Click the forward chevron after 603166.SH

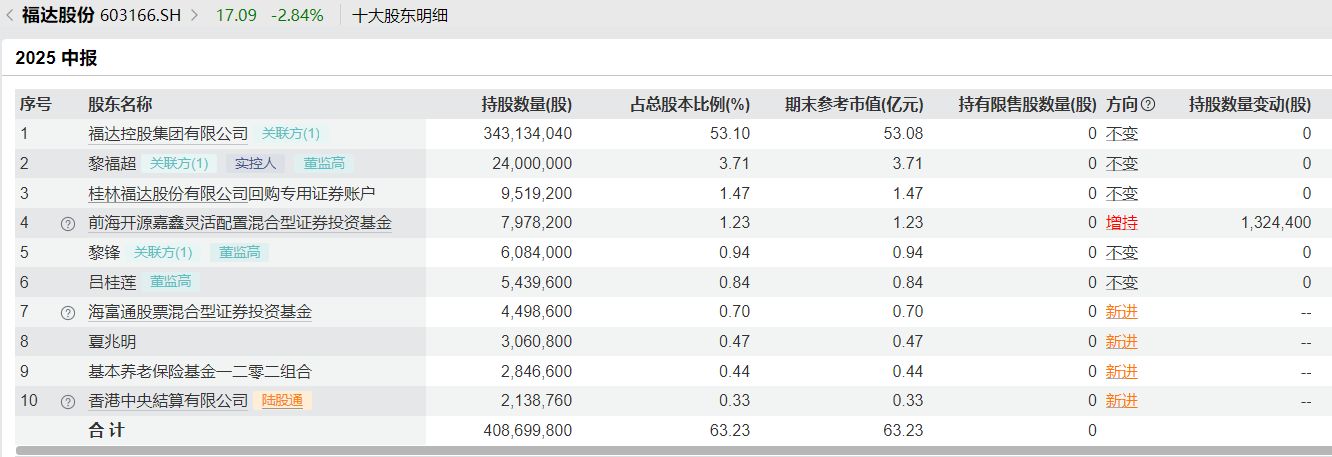tap(194, 15)
